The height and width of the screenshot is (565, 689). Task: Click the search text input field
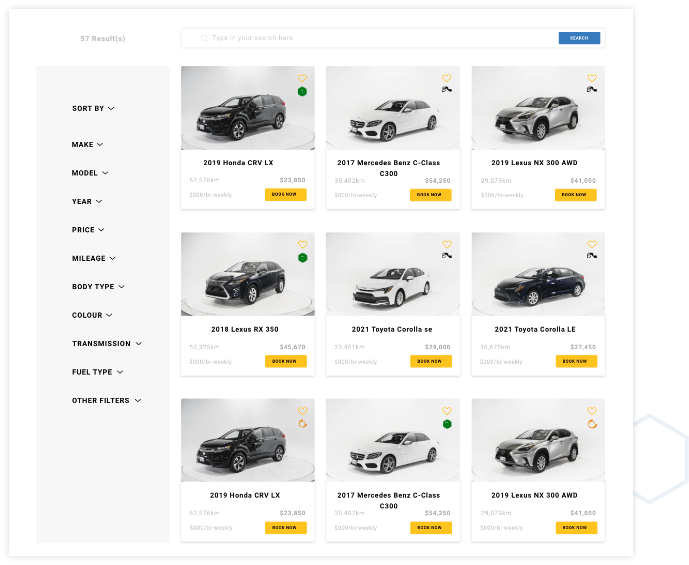coord(380,38)
